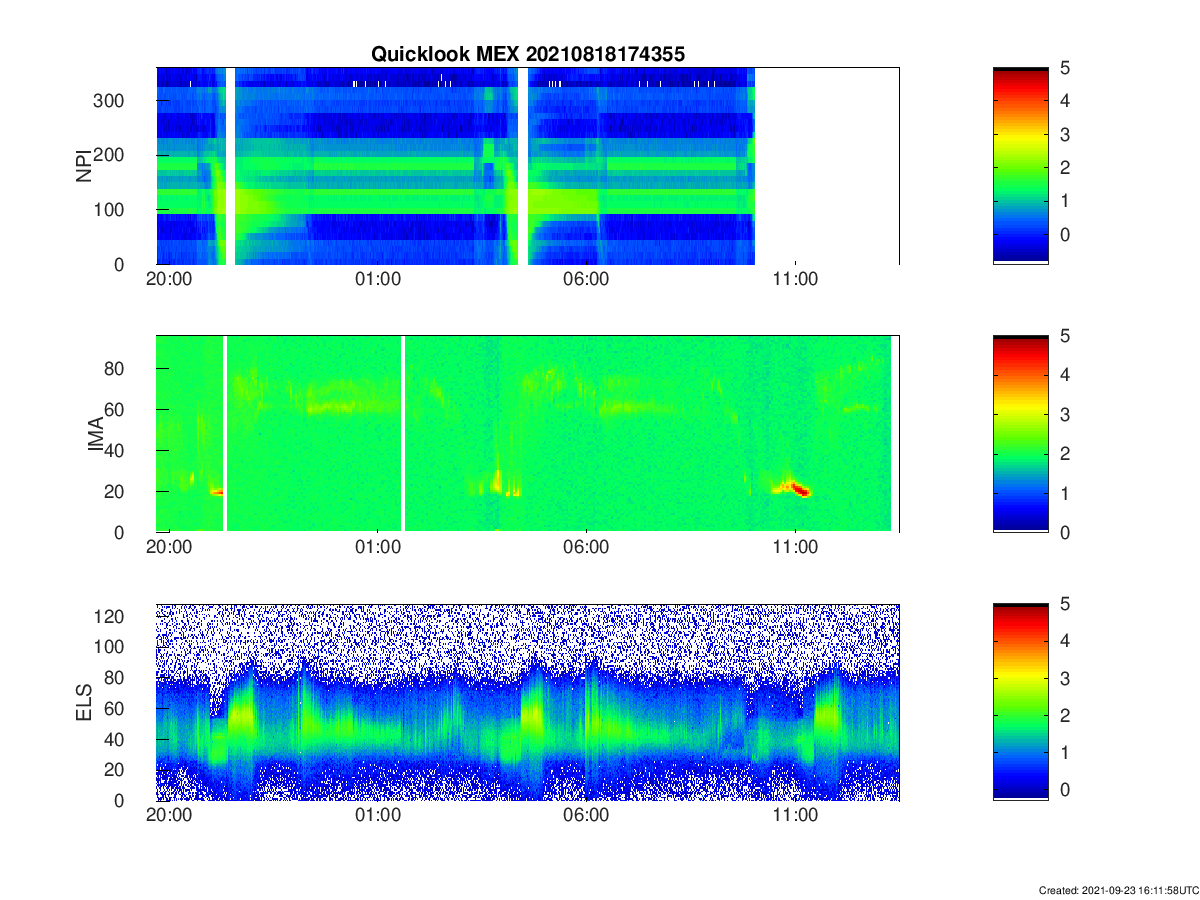This screenshot has height=900, width=1200.
Task: Click the 5 label on the IMA color bar
Action: 1065,336
